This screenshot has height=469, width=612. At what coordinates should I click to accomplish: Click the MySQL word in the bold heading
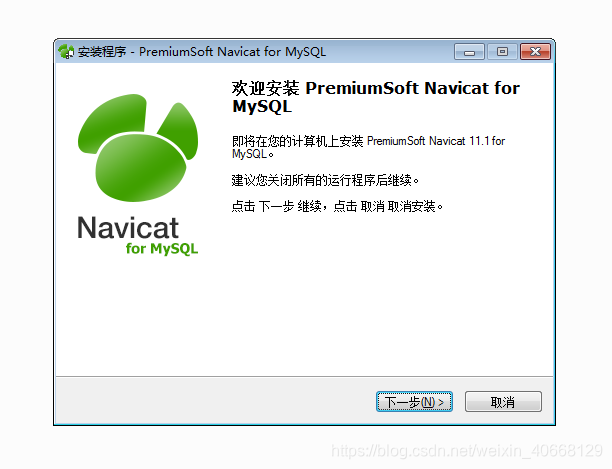(262, 107)
